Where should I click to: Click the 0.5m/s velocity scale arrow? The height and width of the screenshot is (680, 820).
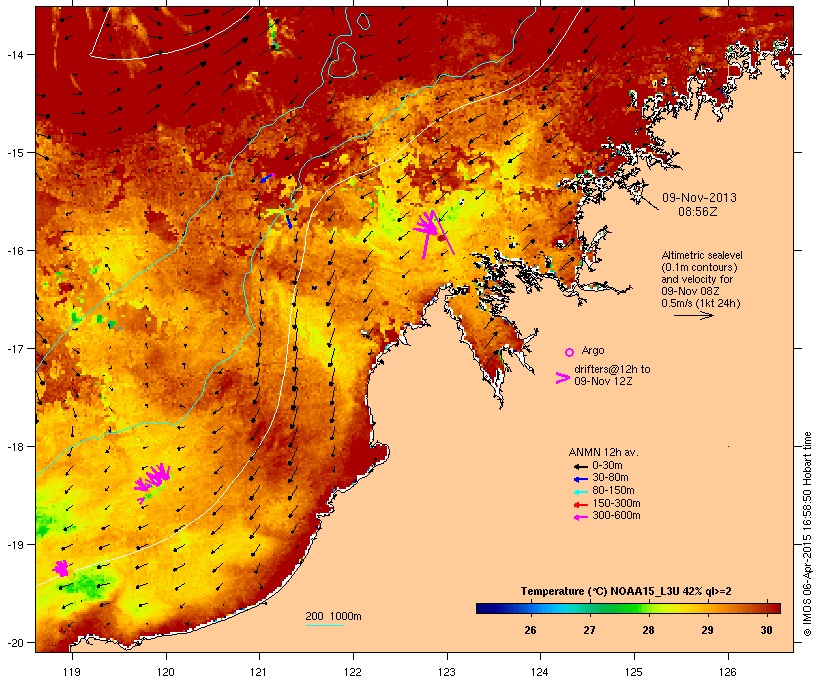coord(693,315)
